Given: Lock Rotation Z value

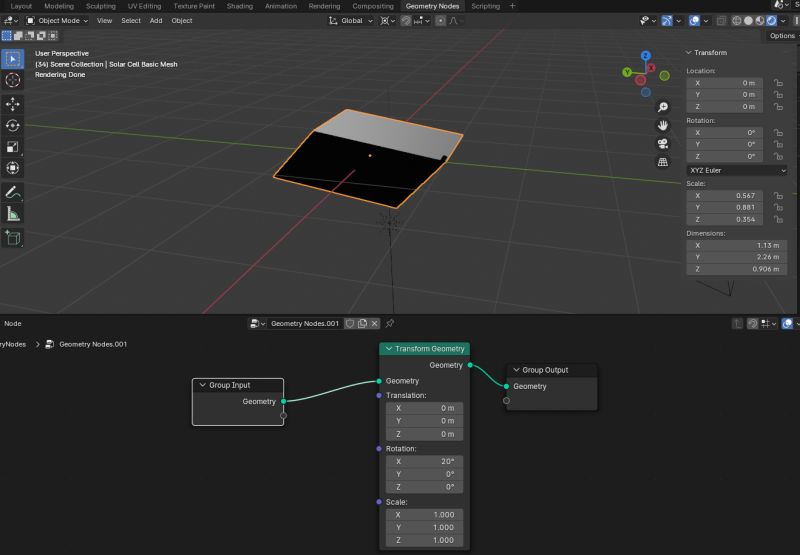Looking at the screenshot, I should [778, 157].
